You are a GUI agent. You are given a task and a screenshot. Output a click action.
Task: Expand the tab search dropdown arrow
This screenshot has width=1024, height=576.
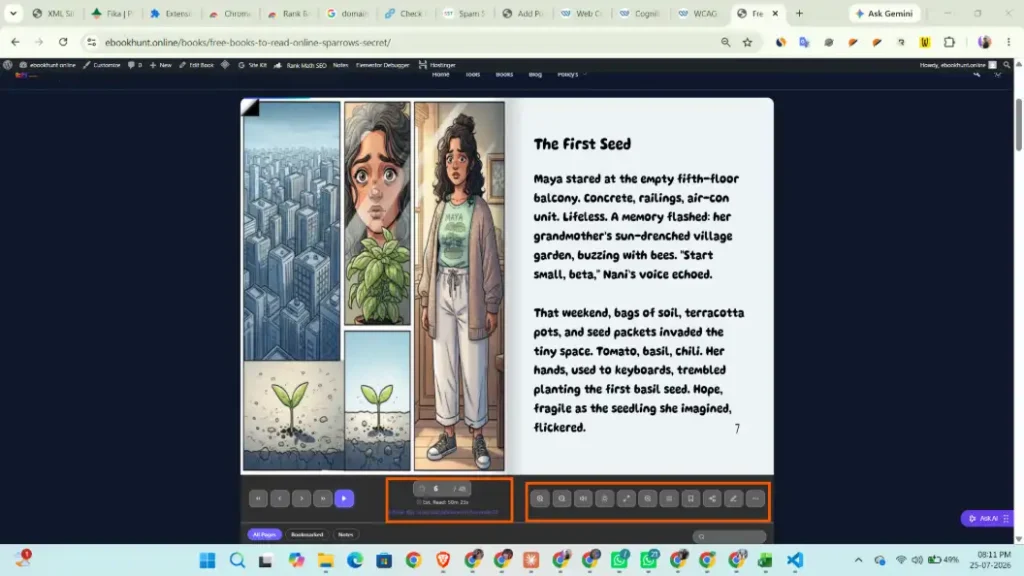tap(13, 13)
